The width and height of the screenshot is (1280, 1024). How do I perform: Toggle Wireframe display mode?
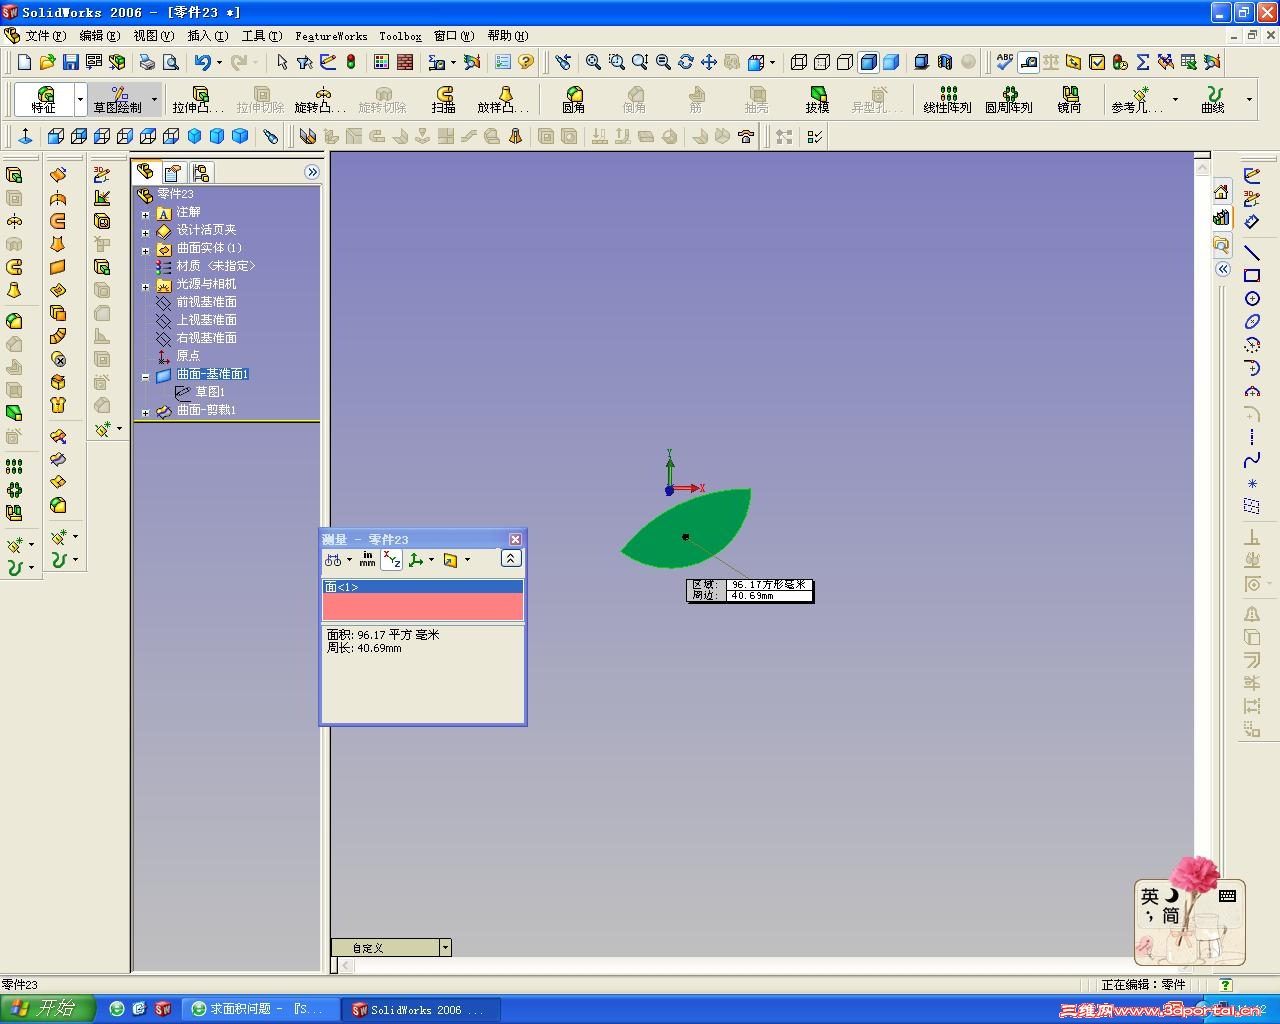(799, 62)
